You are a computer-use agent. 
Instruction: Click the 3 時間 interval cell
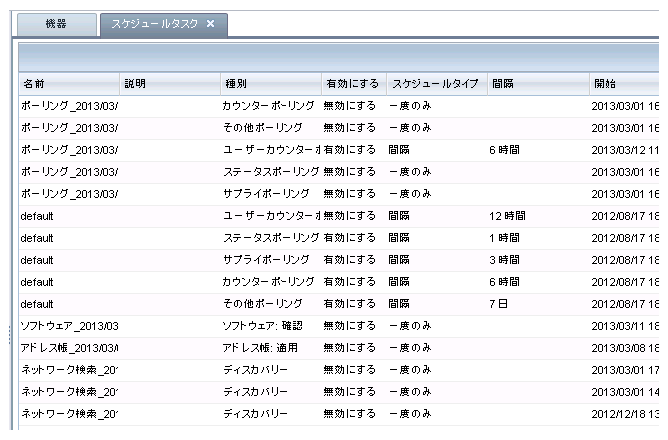pos(507,259)
